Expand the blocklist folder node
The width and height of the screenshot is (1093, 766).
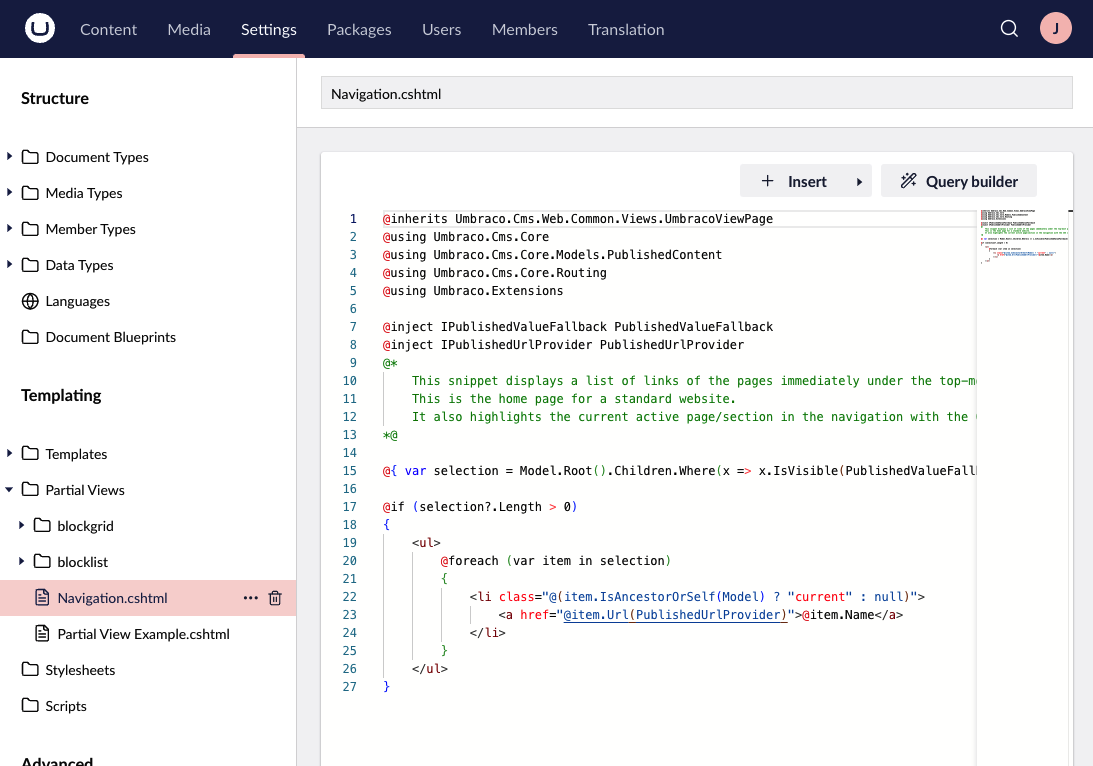[22, 561]
